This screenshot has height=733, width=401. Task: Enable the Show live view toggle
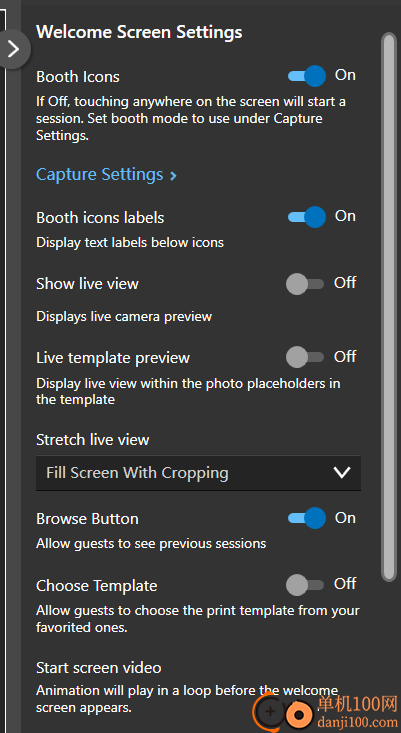point(305,284)
